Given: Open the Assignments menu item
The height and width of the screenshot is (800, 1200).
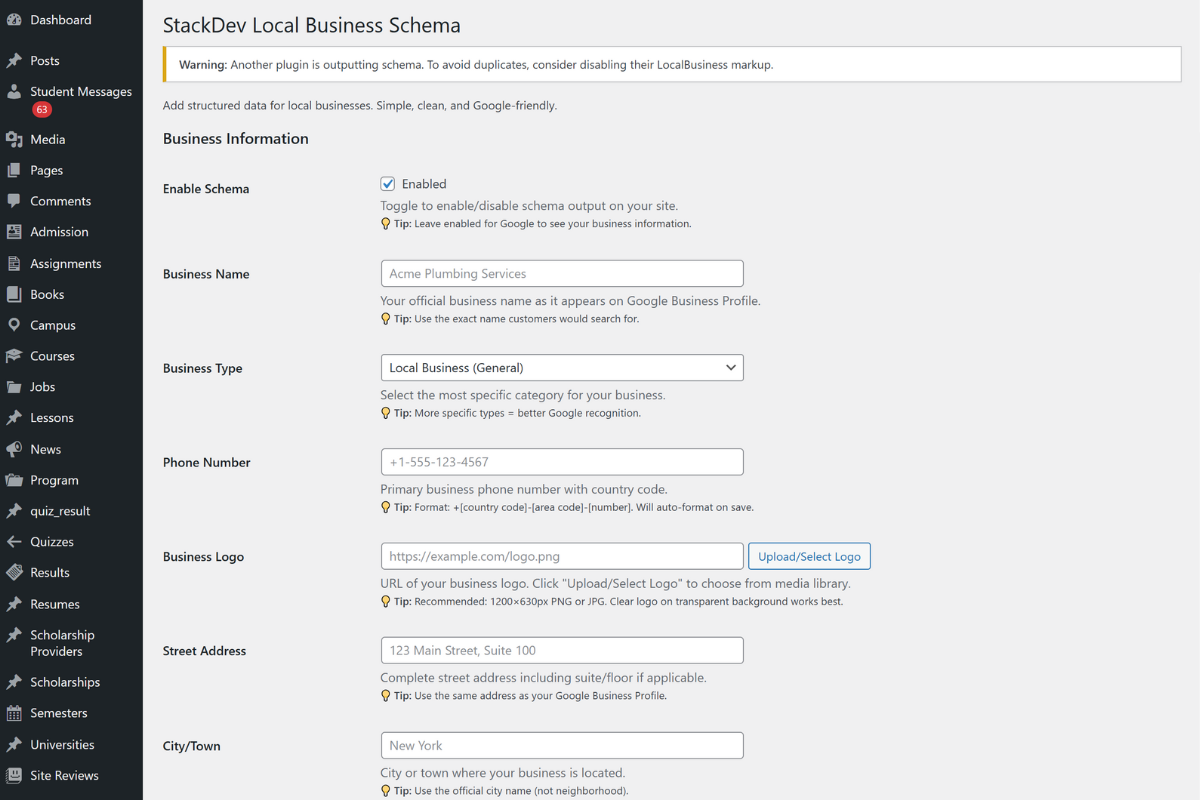Looking at the screenshot, I should (x=65, y=264).
